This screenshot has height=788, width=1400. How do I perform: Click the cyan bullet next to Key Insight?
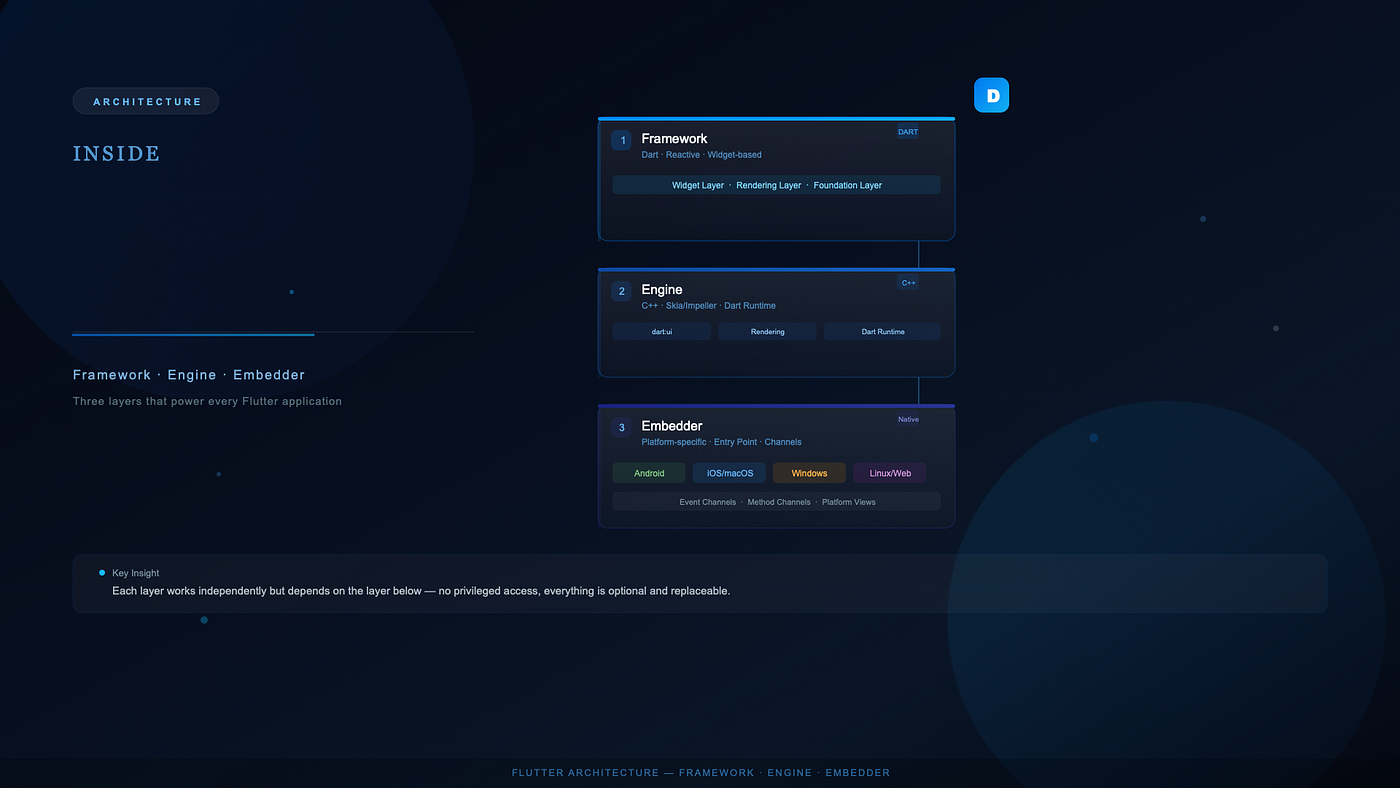(102, 573)
